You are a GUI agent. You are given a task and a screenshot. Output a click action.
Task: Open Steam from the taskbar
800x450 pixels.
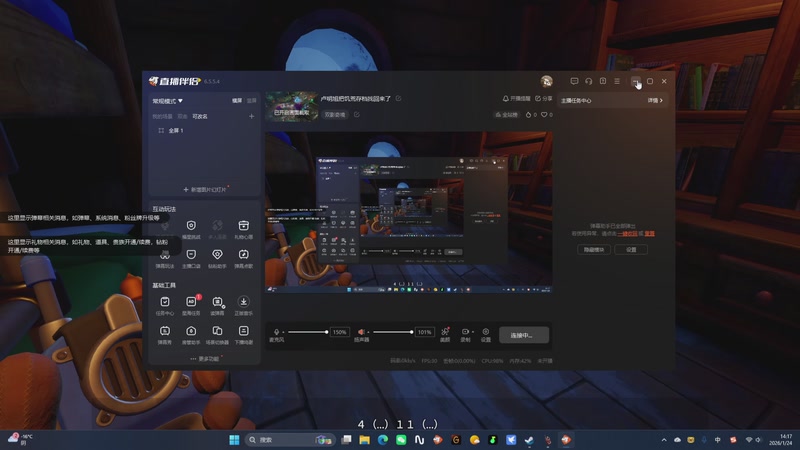point(529,440)
